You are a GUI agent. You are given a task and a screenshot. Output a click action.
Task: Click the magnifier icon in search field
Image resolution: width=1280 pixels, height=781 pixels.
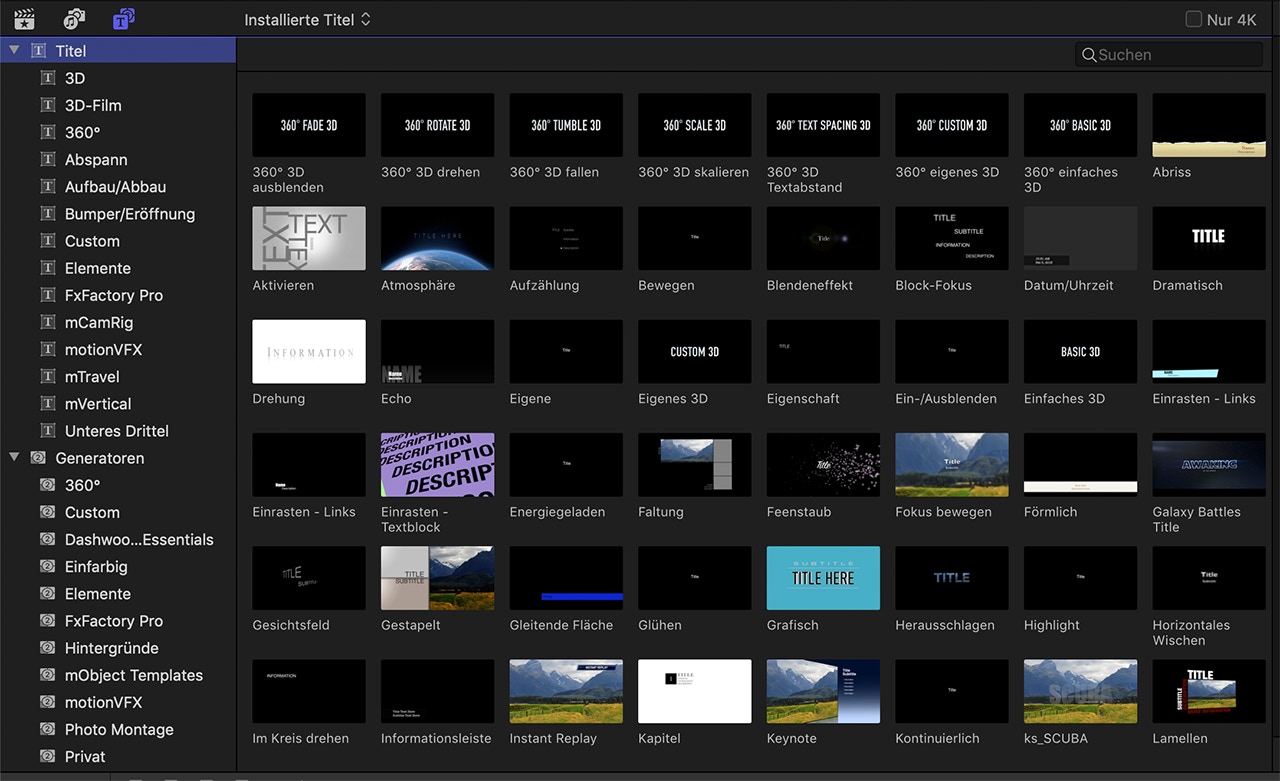point(1089,55)
